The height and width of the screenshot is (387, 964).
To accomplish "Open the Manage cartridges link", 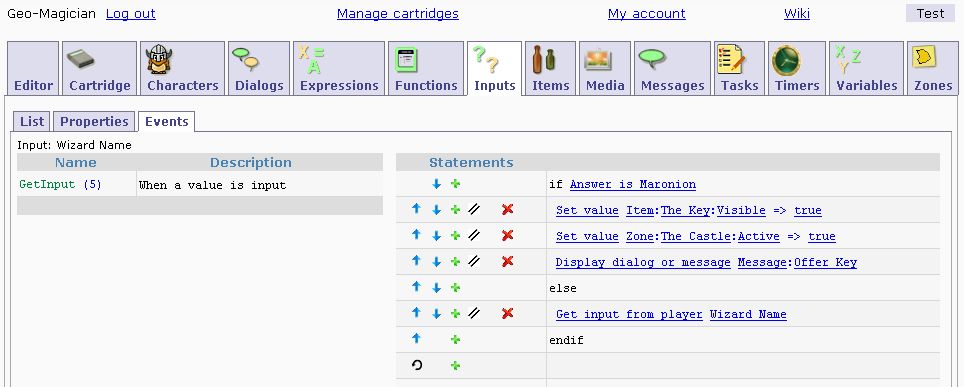I will pyautogui.click(x=398, y=14).
